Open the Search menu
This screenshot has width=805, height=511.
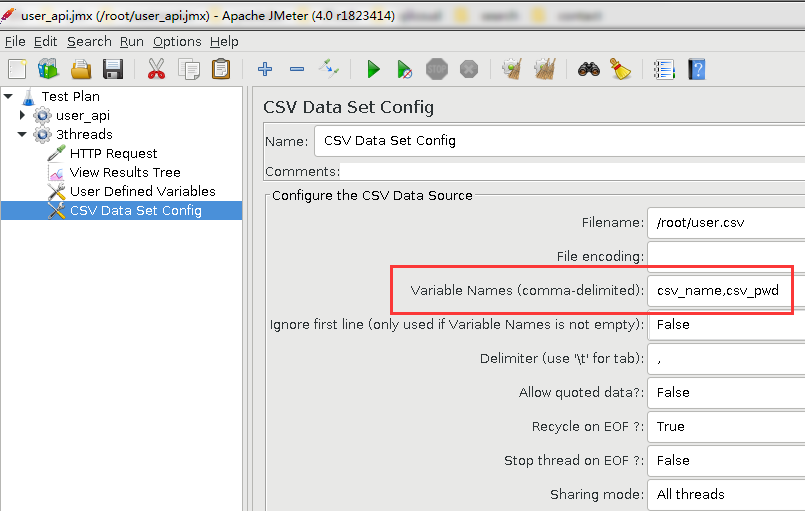89,42
